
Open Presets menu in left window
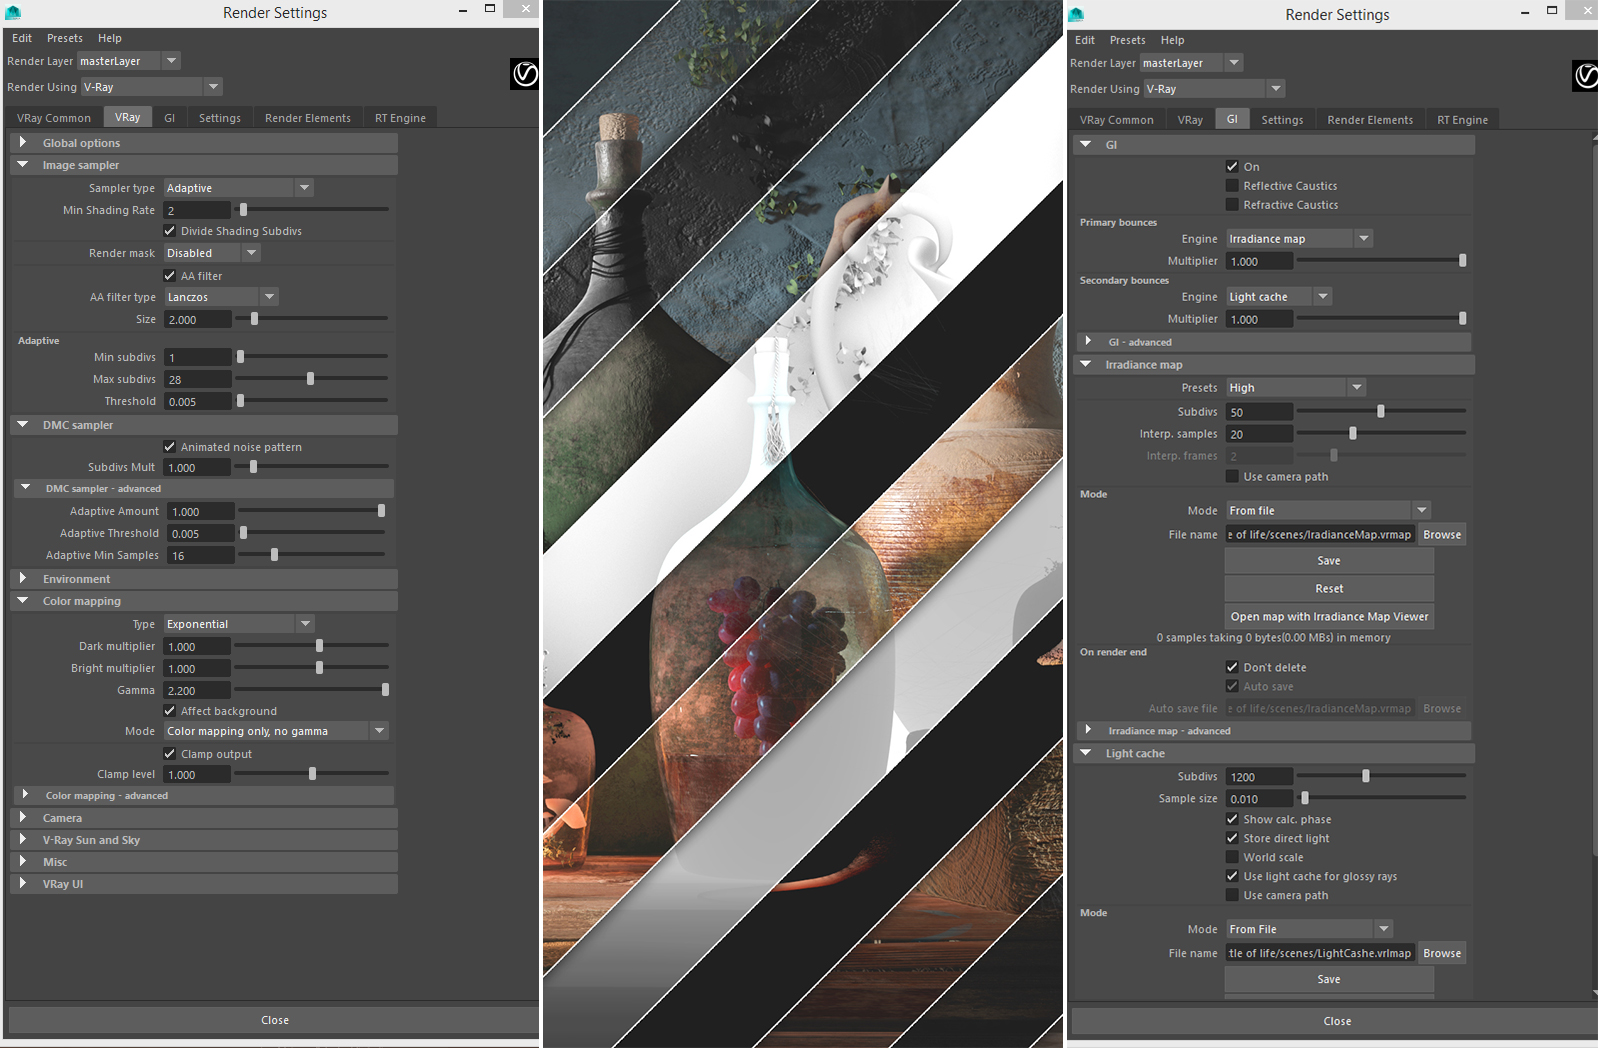click(65, 38)
